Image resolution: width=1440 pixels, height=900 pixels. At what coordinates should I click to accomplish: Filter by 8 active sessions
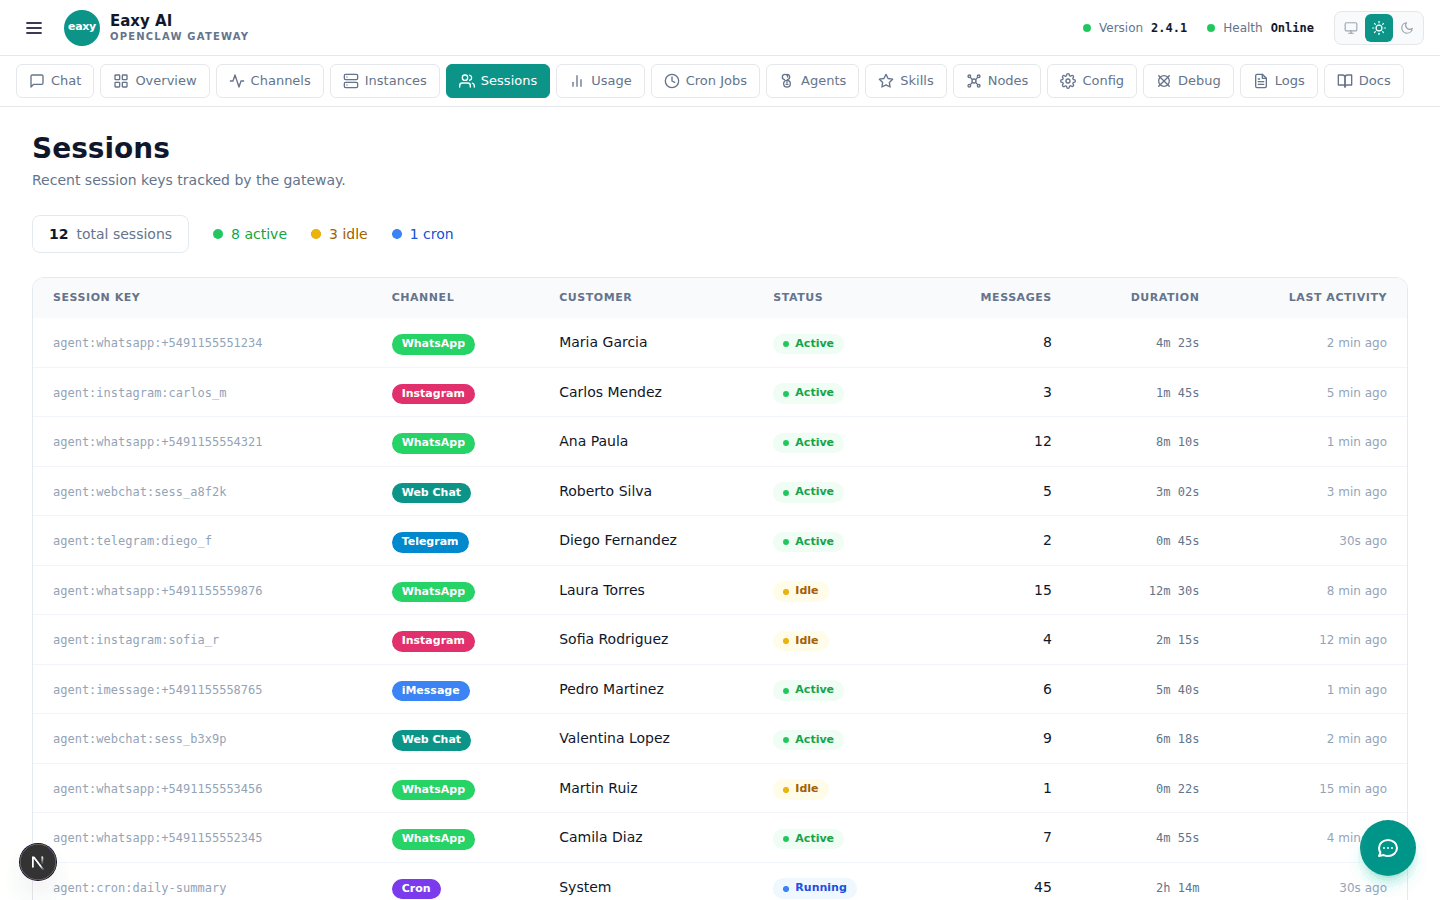[x=250, y=234]
